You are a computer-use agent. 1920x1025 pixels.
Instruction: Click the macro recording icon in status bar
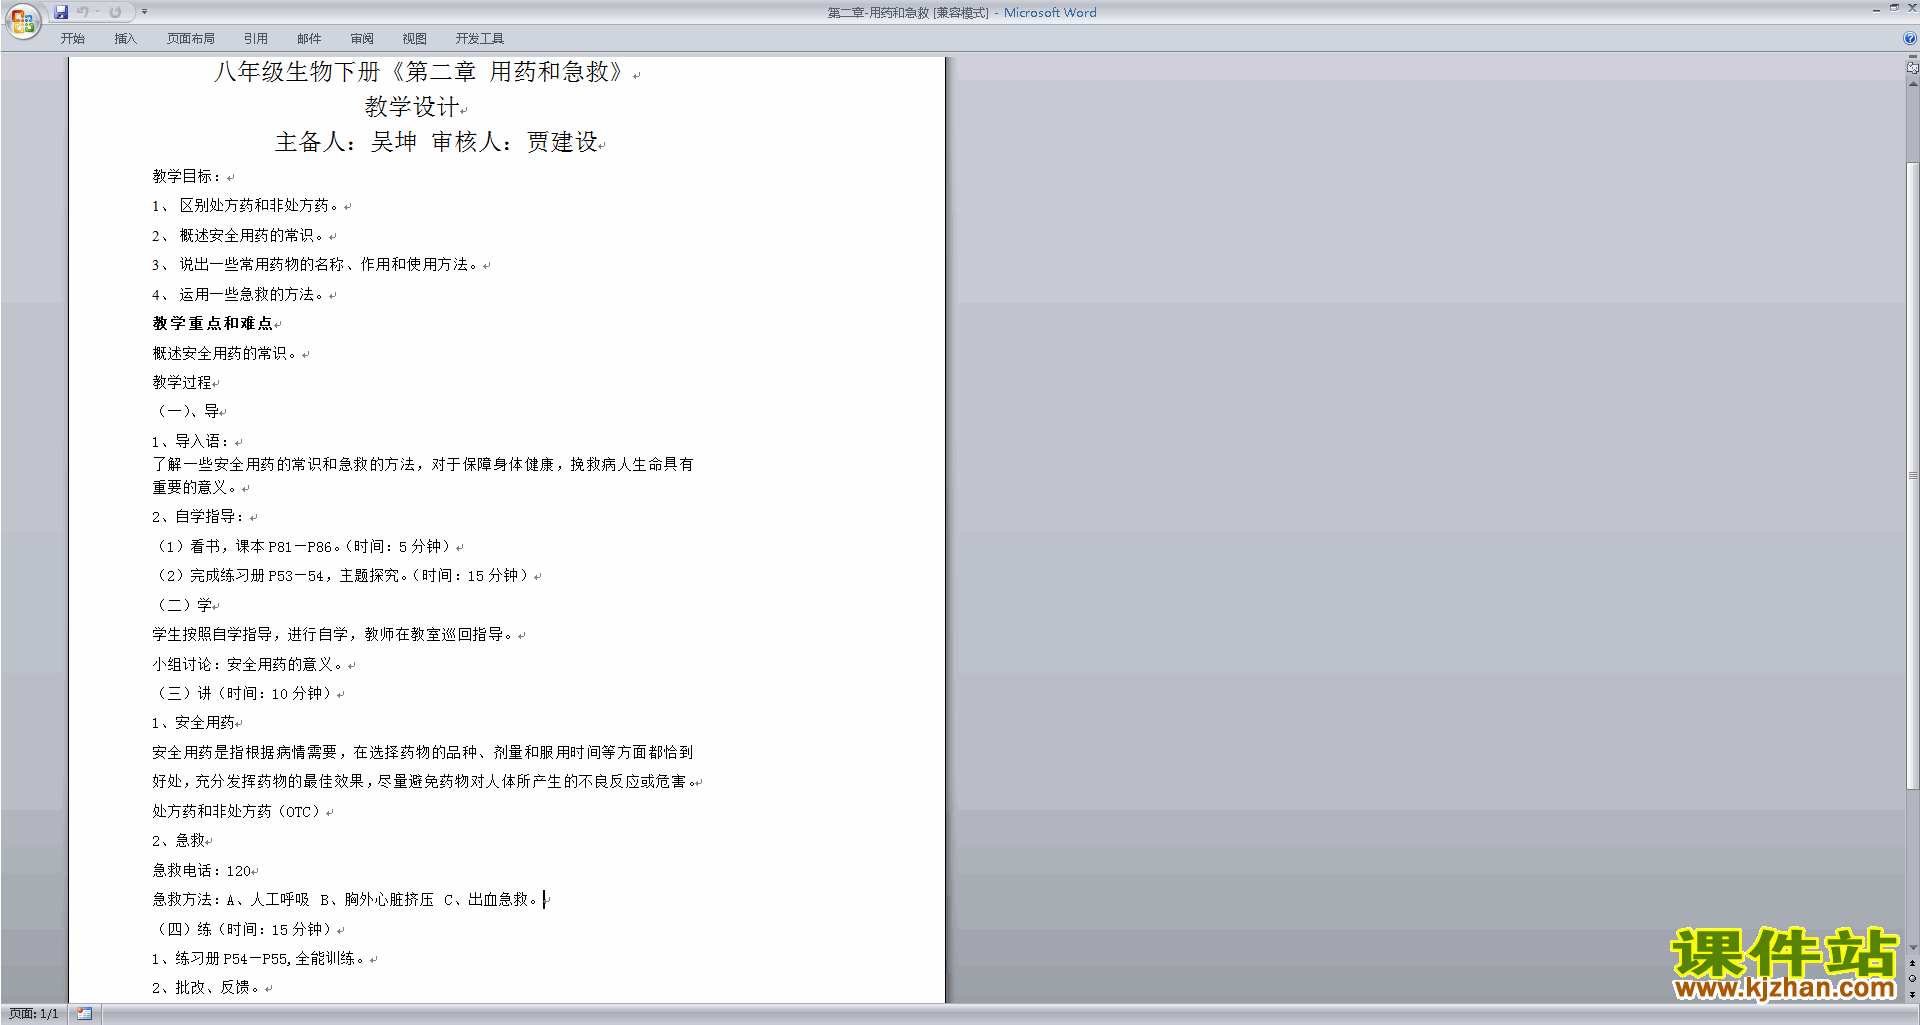point(84,1014)
